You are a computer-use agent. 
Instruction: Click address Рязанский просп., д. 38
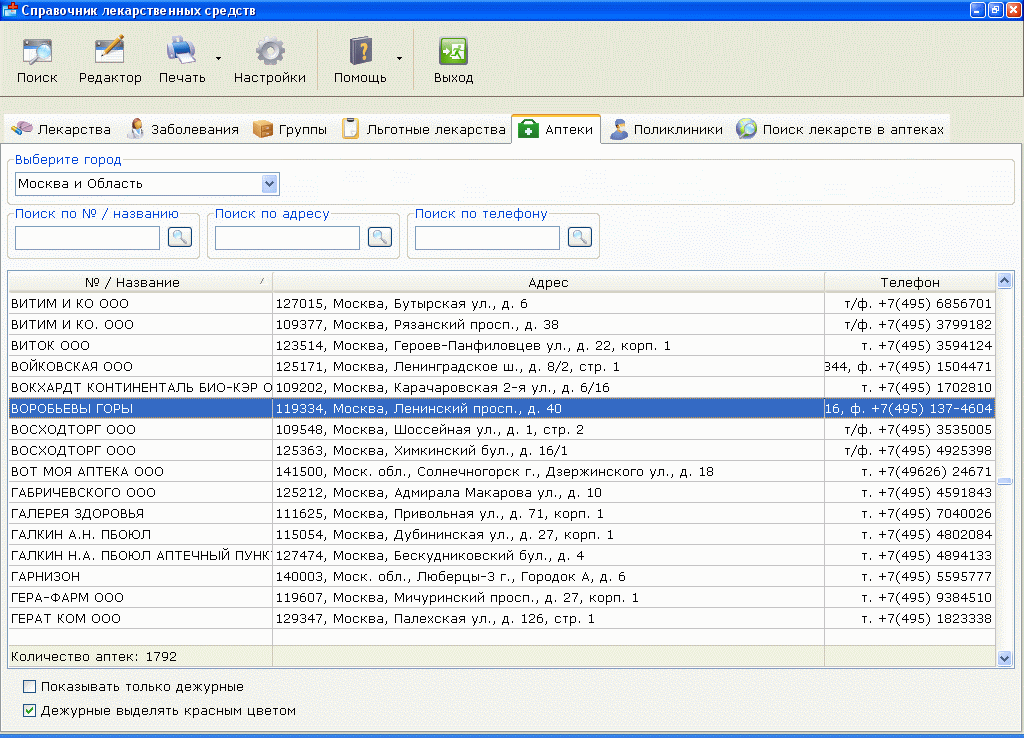pos(475,325)
